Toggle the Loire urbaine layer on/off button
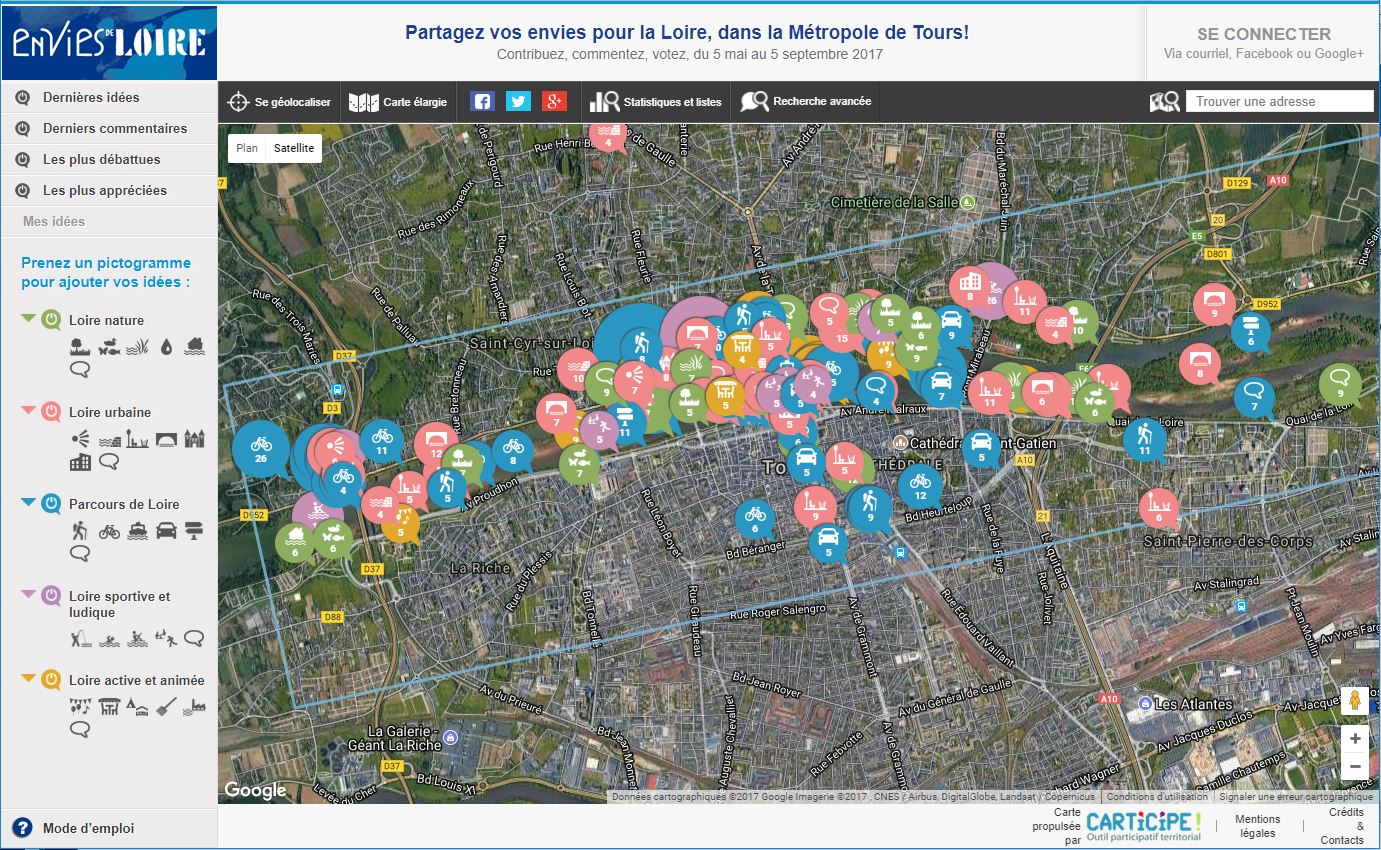This screenshot has width=1381, height=850. [51, 412]
